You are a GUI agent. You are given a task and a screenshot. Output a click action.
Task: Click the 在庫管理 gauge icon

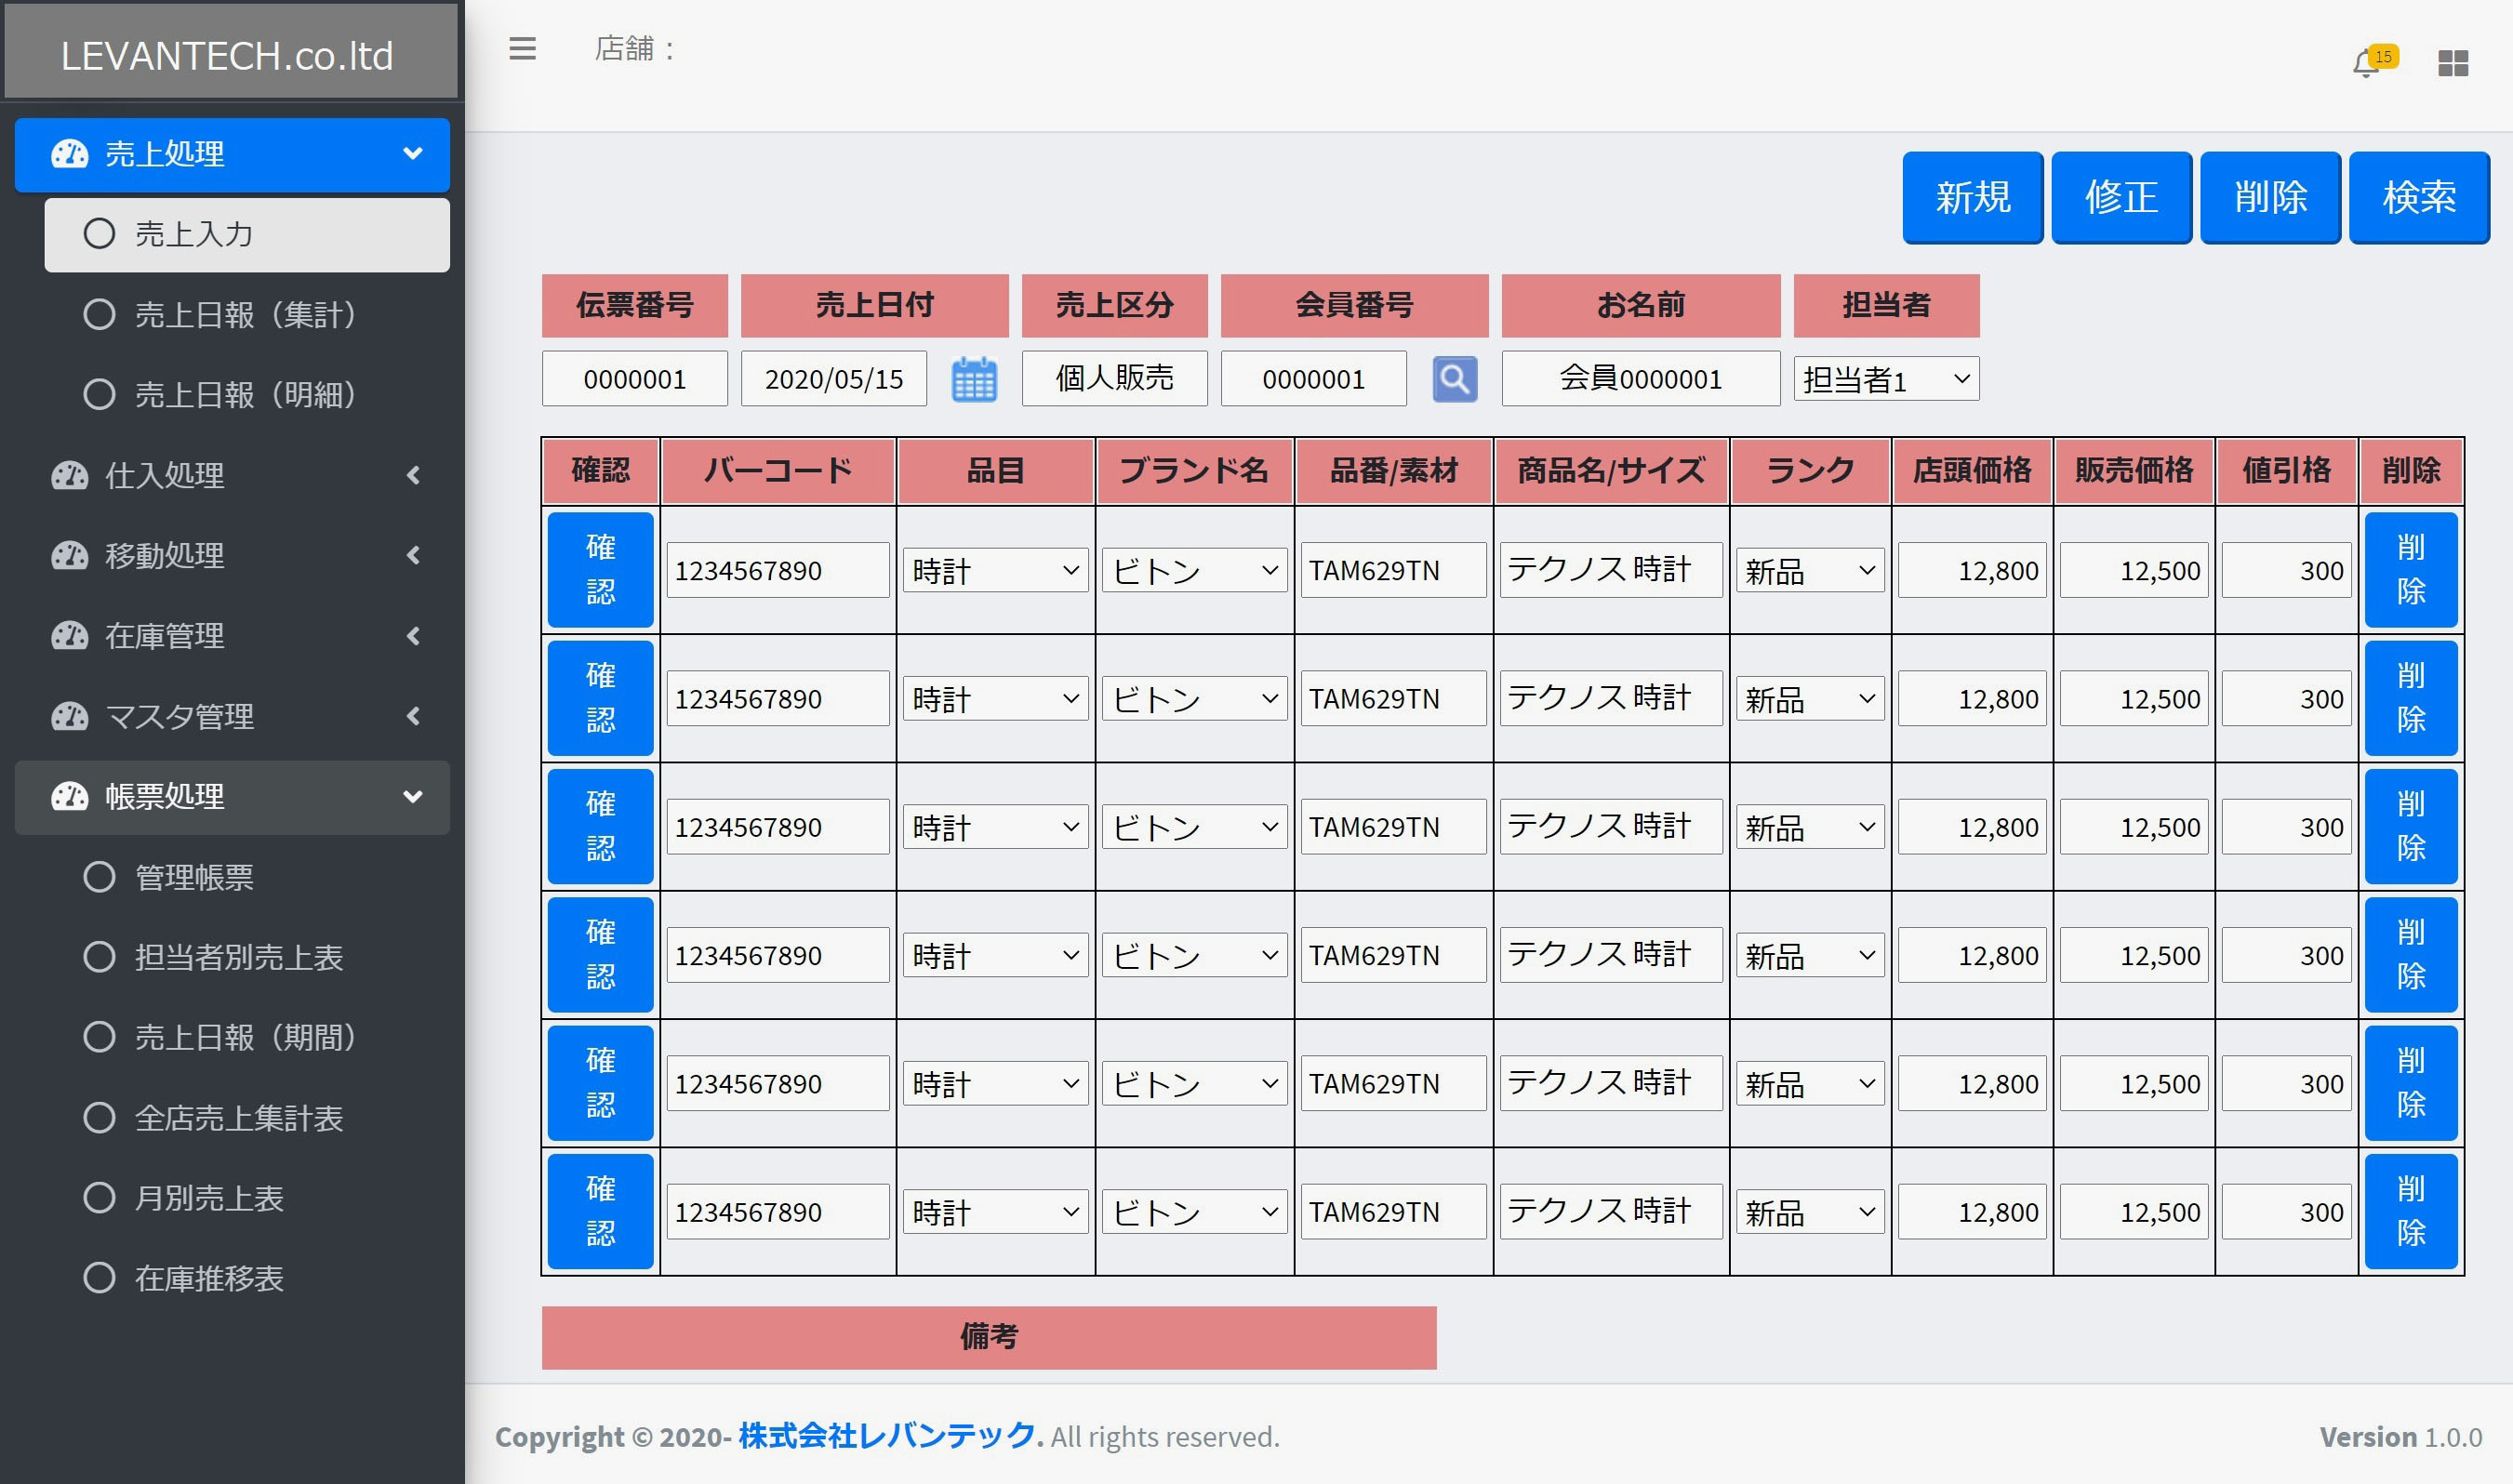pyautogui.click(x=70, y=636)
